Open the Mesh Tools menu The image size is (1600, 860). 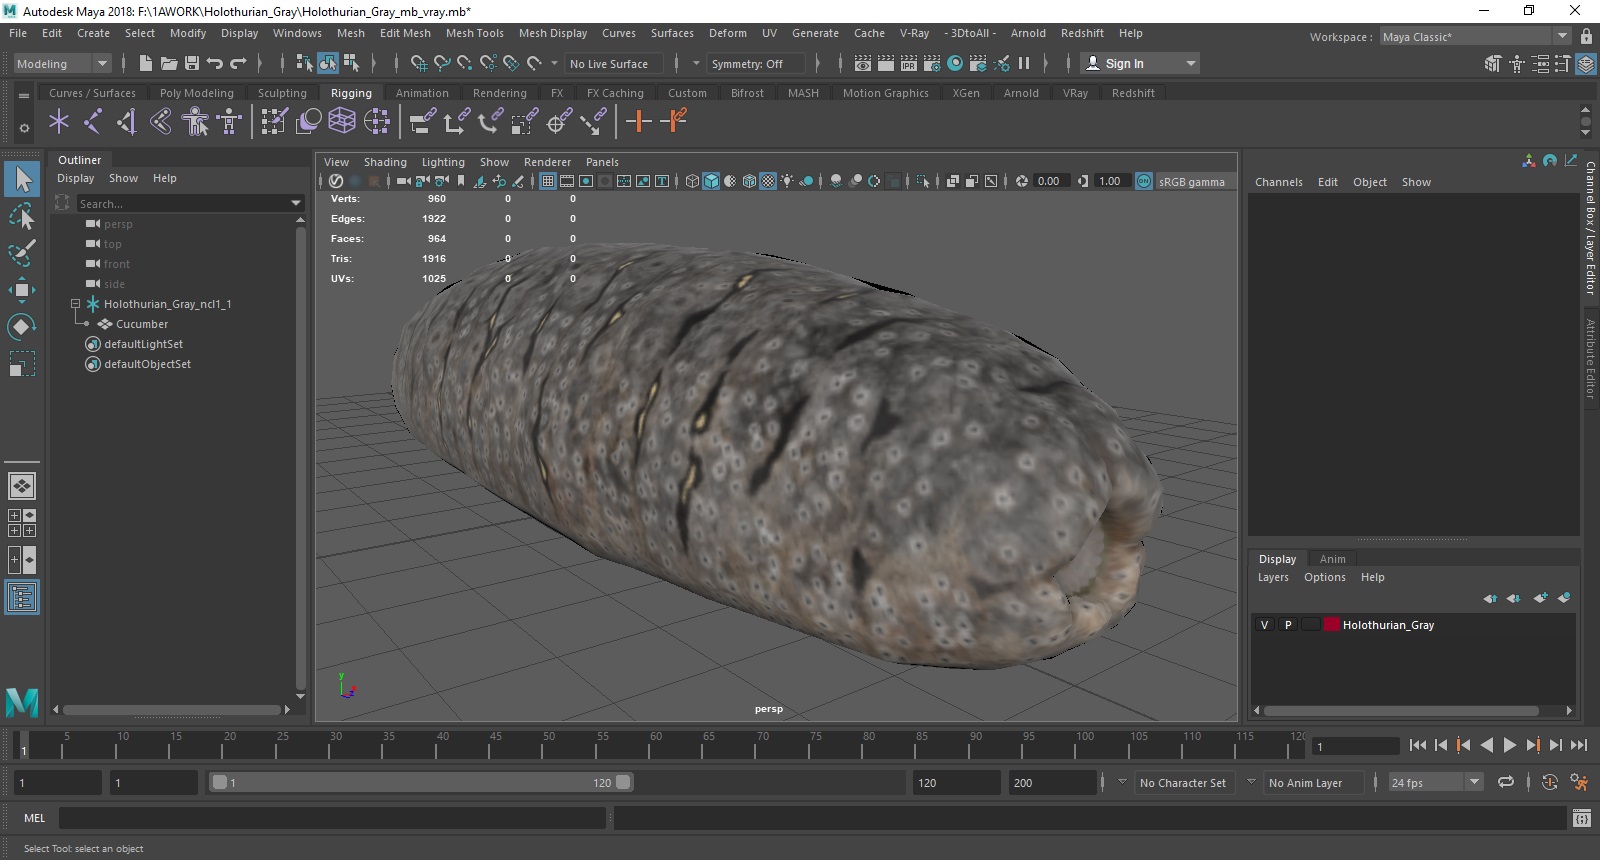[x=475, y=33]
